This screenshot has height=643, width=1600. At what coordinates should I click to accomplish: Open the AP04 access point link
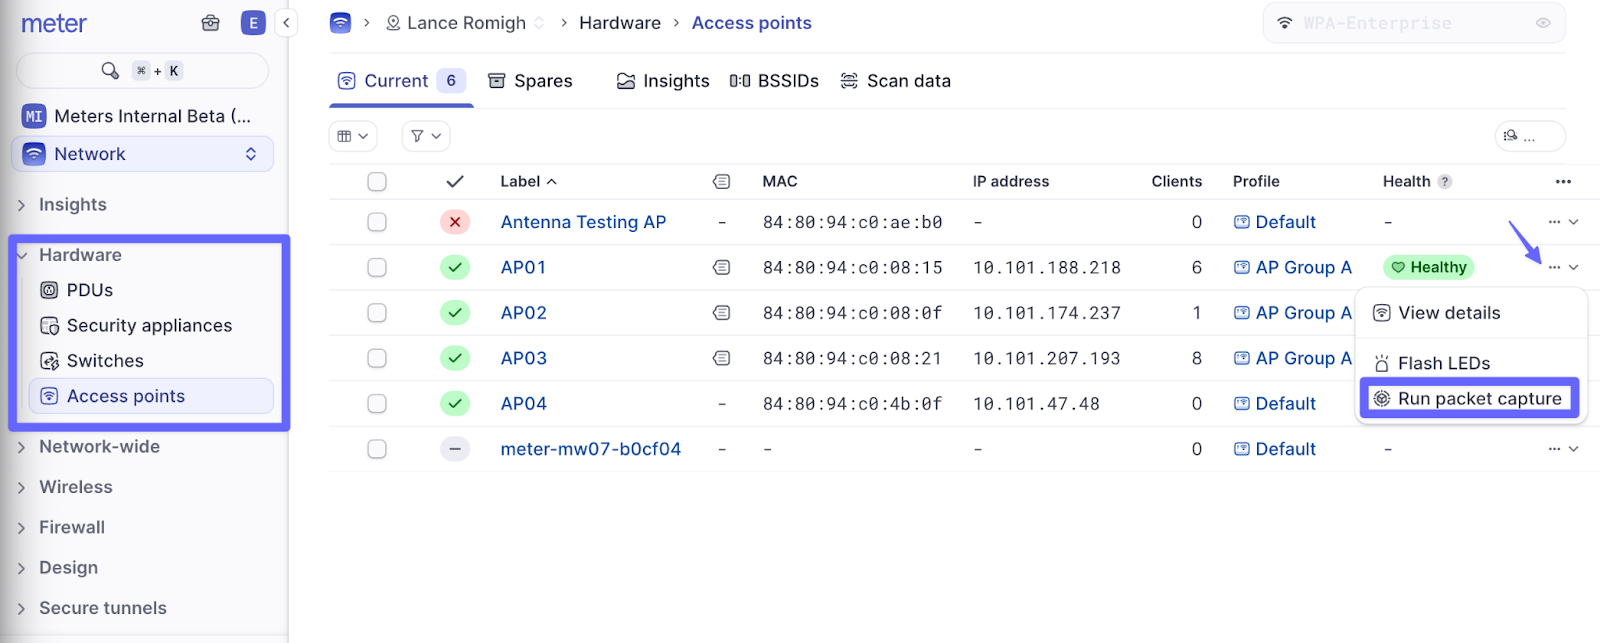coord(523,404)
